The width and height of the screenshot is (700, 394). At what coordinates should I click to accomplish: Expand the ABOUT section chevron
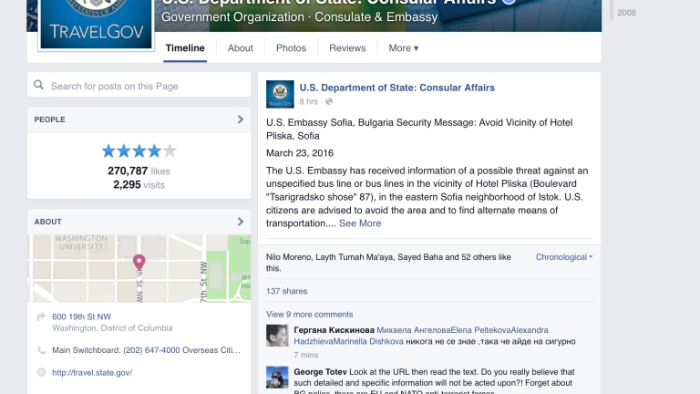tap(240, 221)
